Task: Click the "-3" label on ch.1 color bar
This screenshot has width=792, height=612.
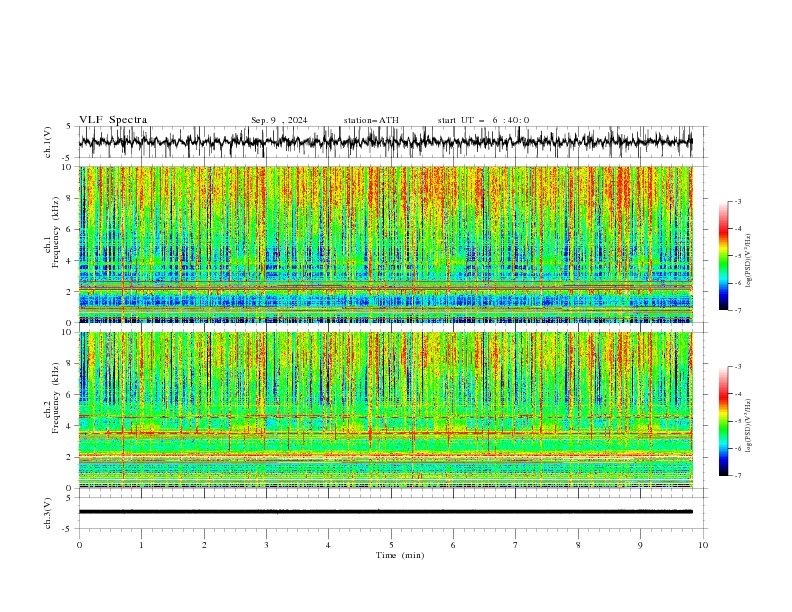Action: [x=737, y=201]
